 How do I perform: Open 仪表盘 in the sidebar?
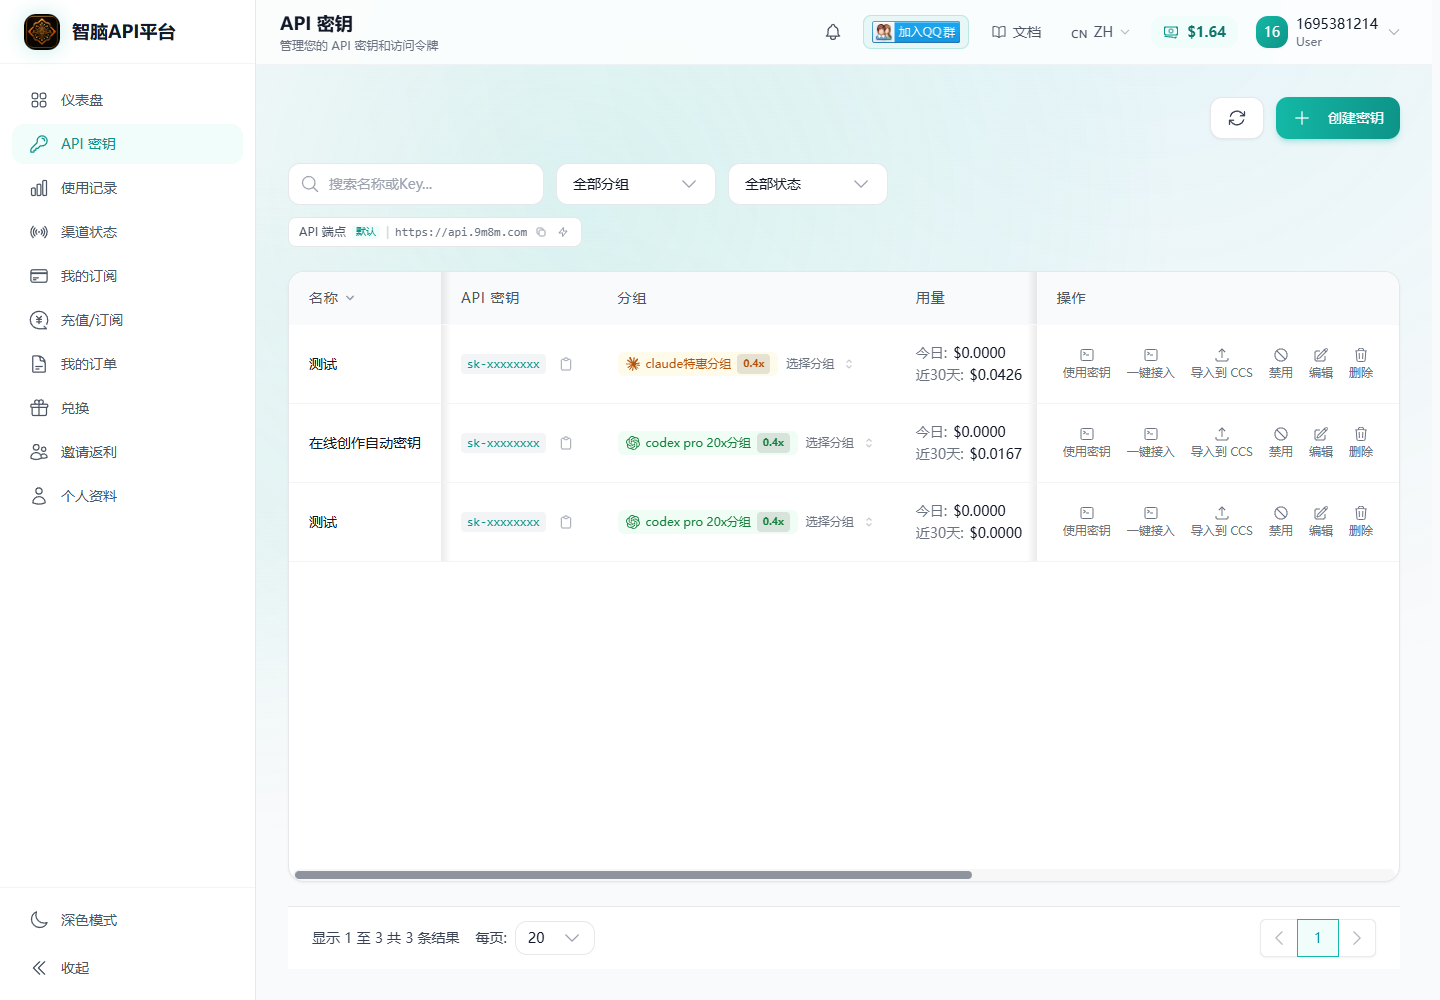(127, 100)
